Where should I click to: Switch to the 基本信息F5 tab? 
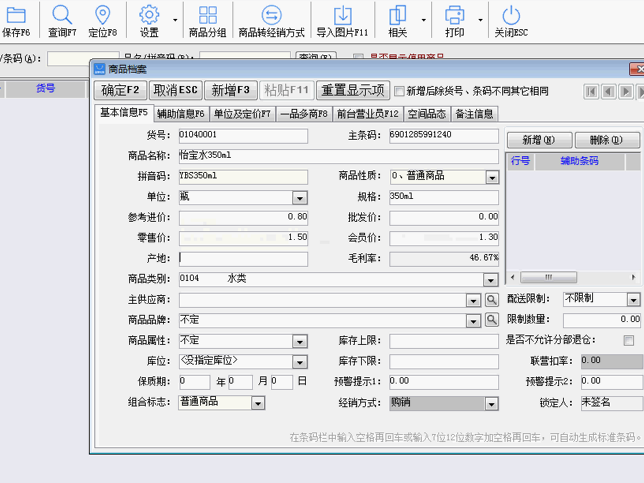tap(124, 113)
